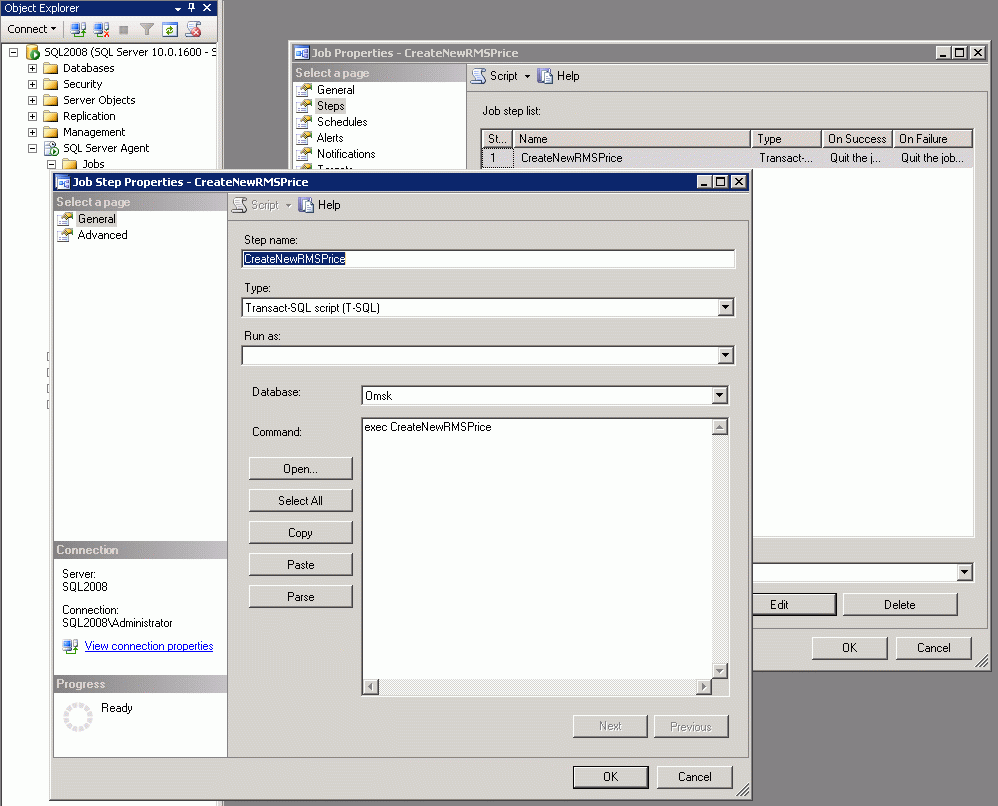Pin the Object Explorer panel with pushpin icon
The height and width of the screenshot is (806, 998).
point(191,8)
